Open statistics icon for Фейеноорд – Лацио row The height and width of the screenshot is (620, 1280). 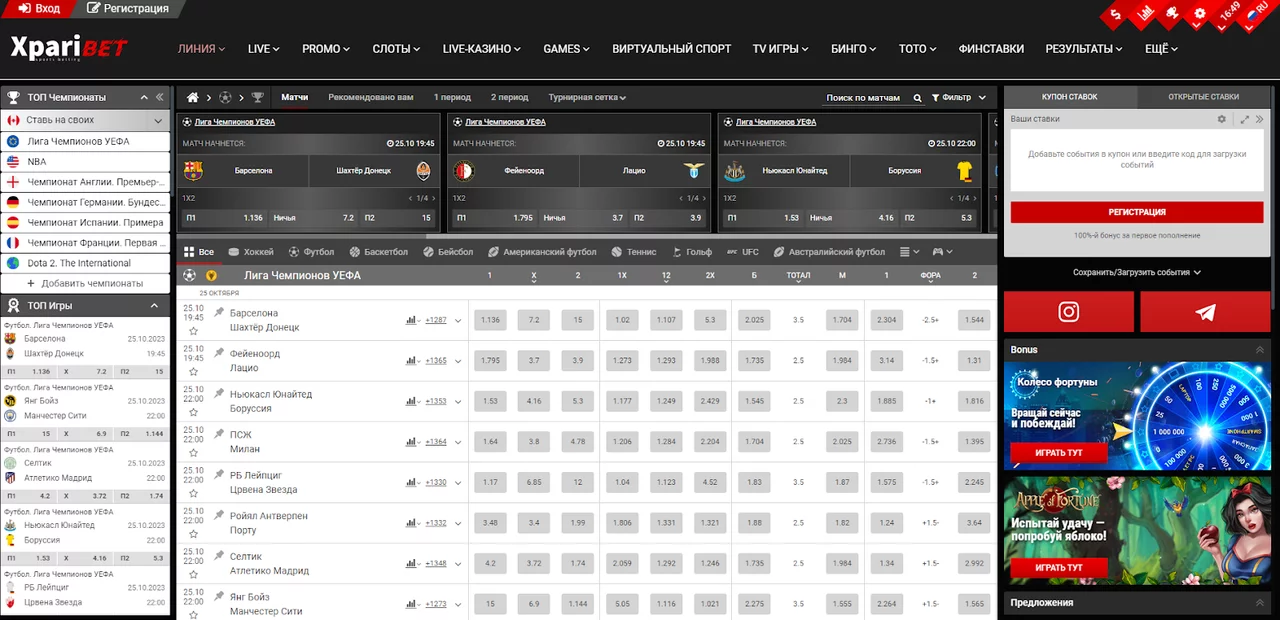(x=411, y=361)
